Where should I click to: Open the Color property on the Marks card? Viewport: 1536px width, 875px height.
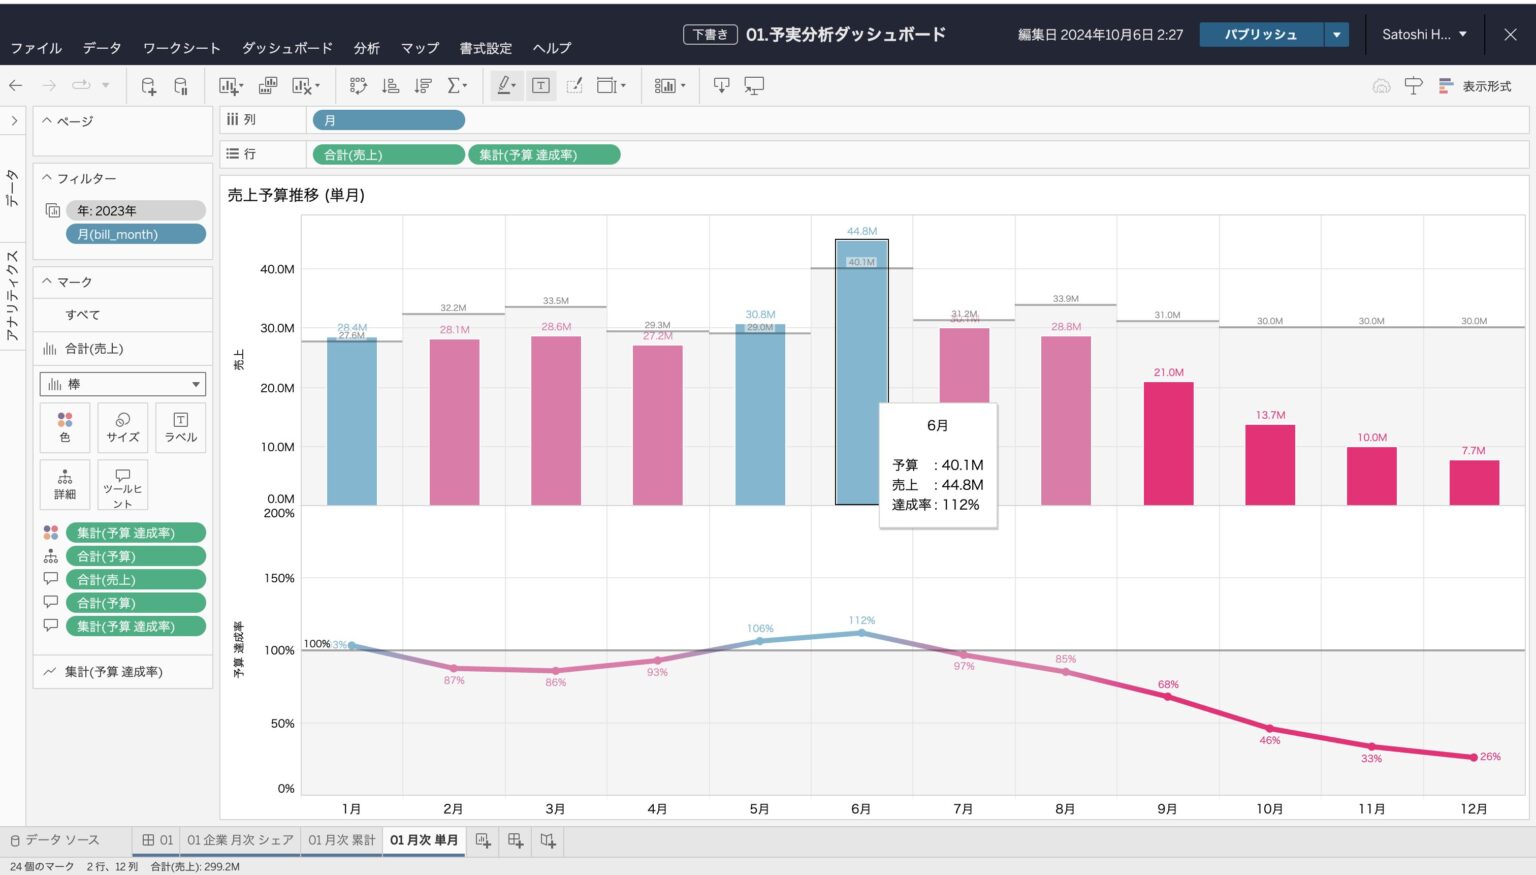64,428
